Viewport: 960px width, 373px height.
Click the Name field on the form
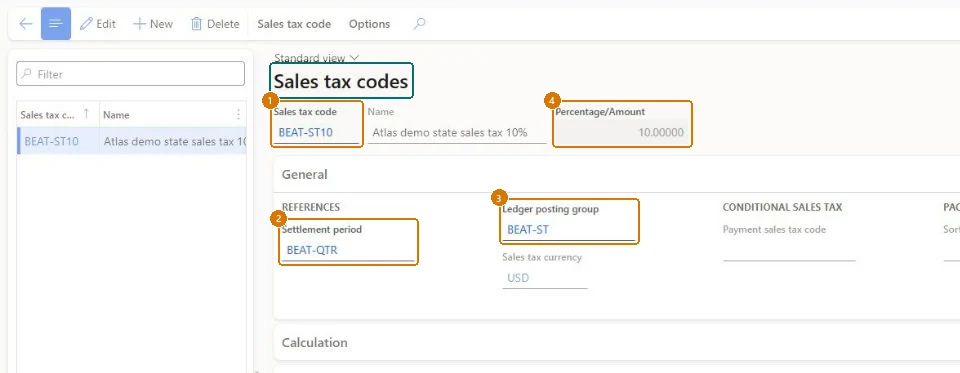click(x=457, y=133)
